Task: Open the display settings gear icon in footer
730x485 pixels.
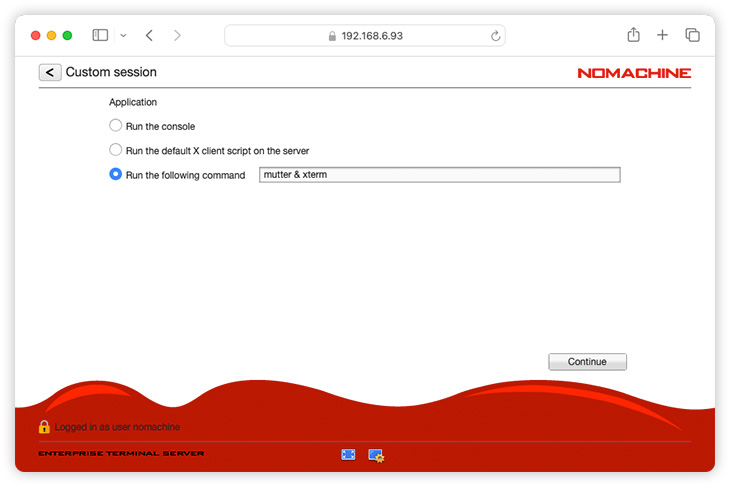Action: coord(376,455)
